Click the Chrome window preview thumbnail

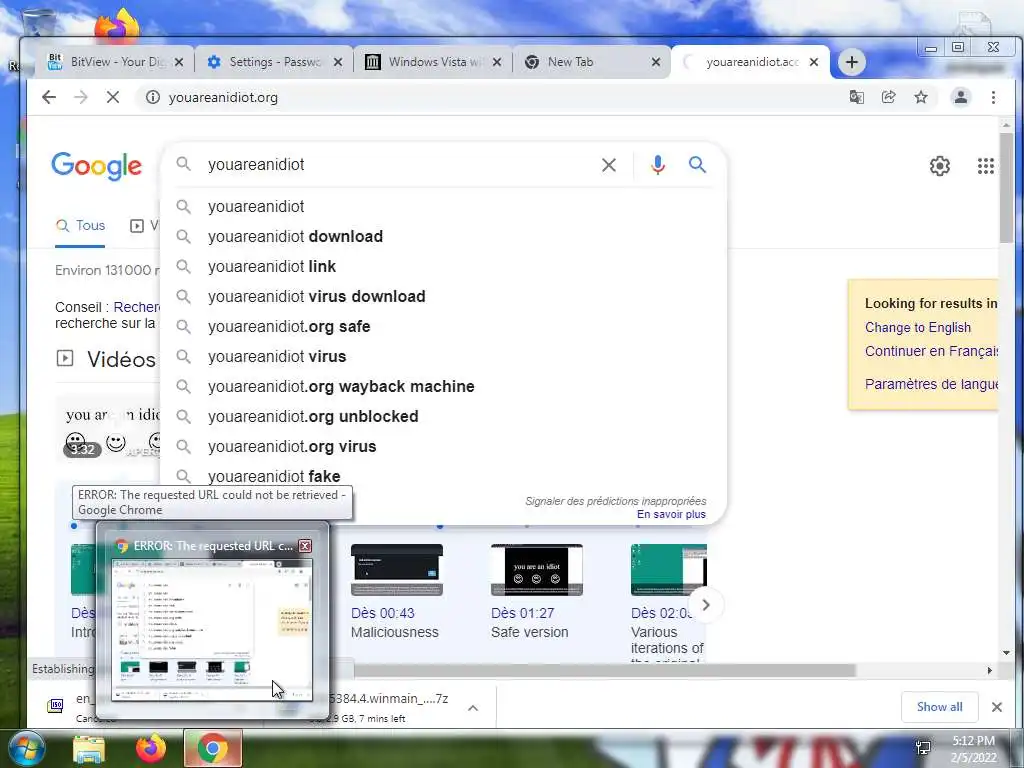tap(212, 630)
